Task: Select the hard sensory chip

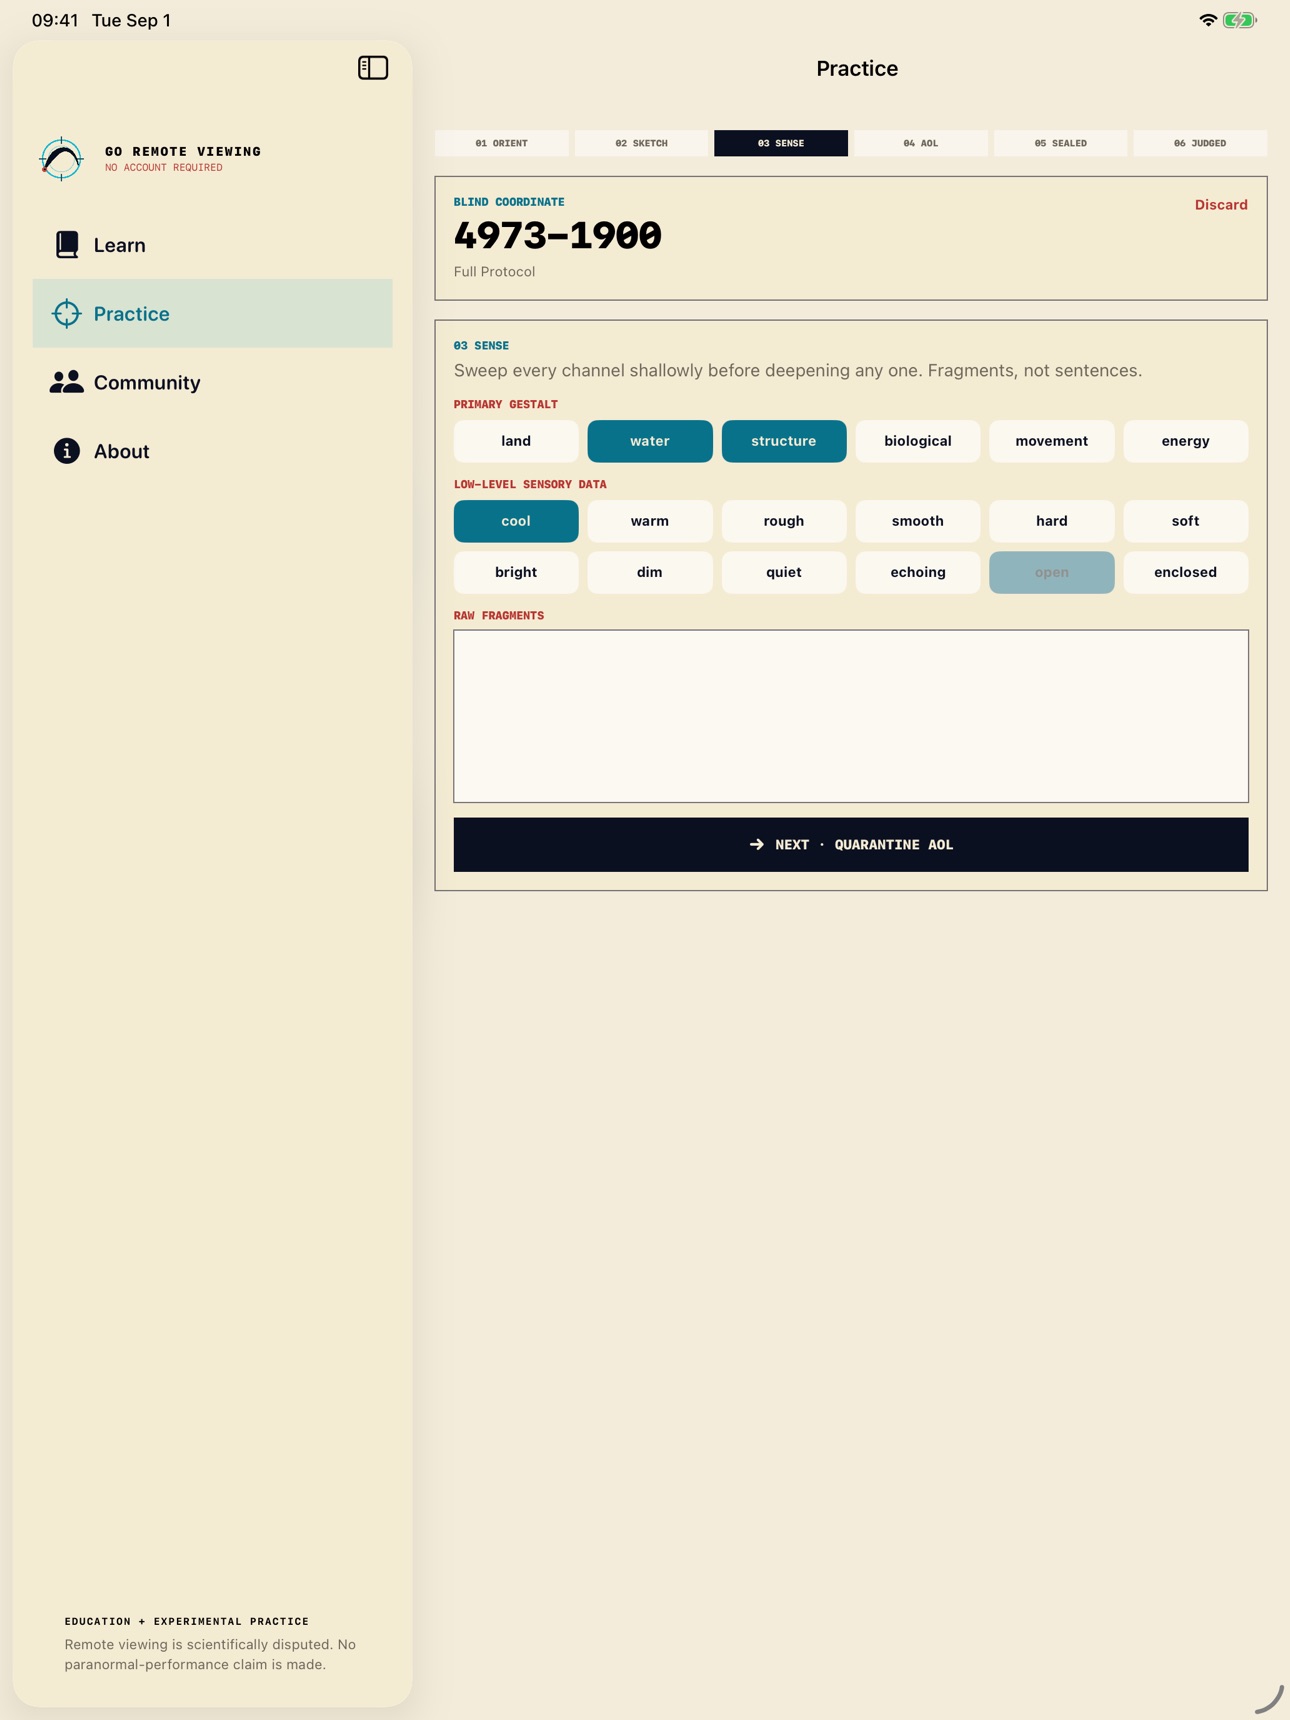Action: 1052,521
